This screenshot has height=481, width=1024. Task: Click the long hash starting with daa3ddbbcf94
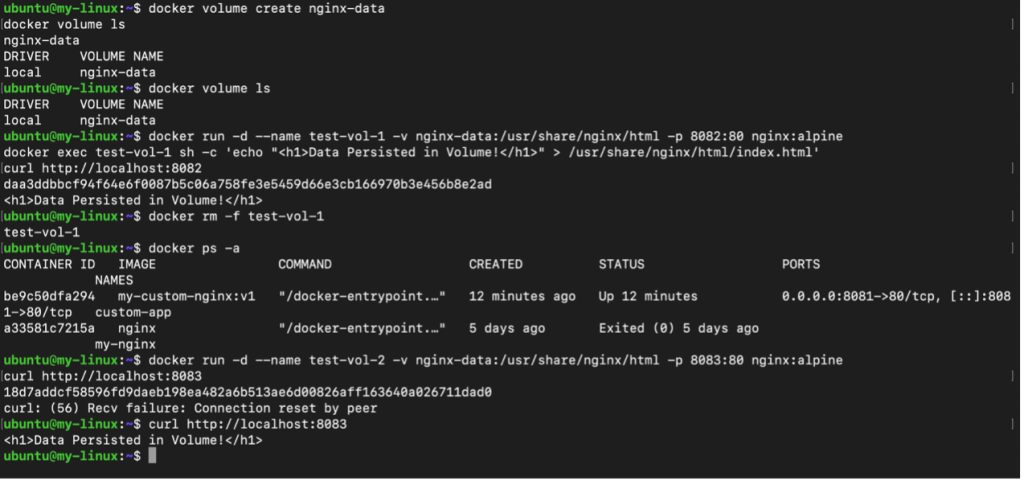click(248, 185)
